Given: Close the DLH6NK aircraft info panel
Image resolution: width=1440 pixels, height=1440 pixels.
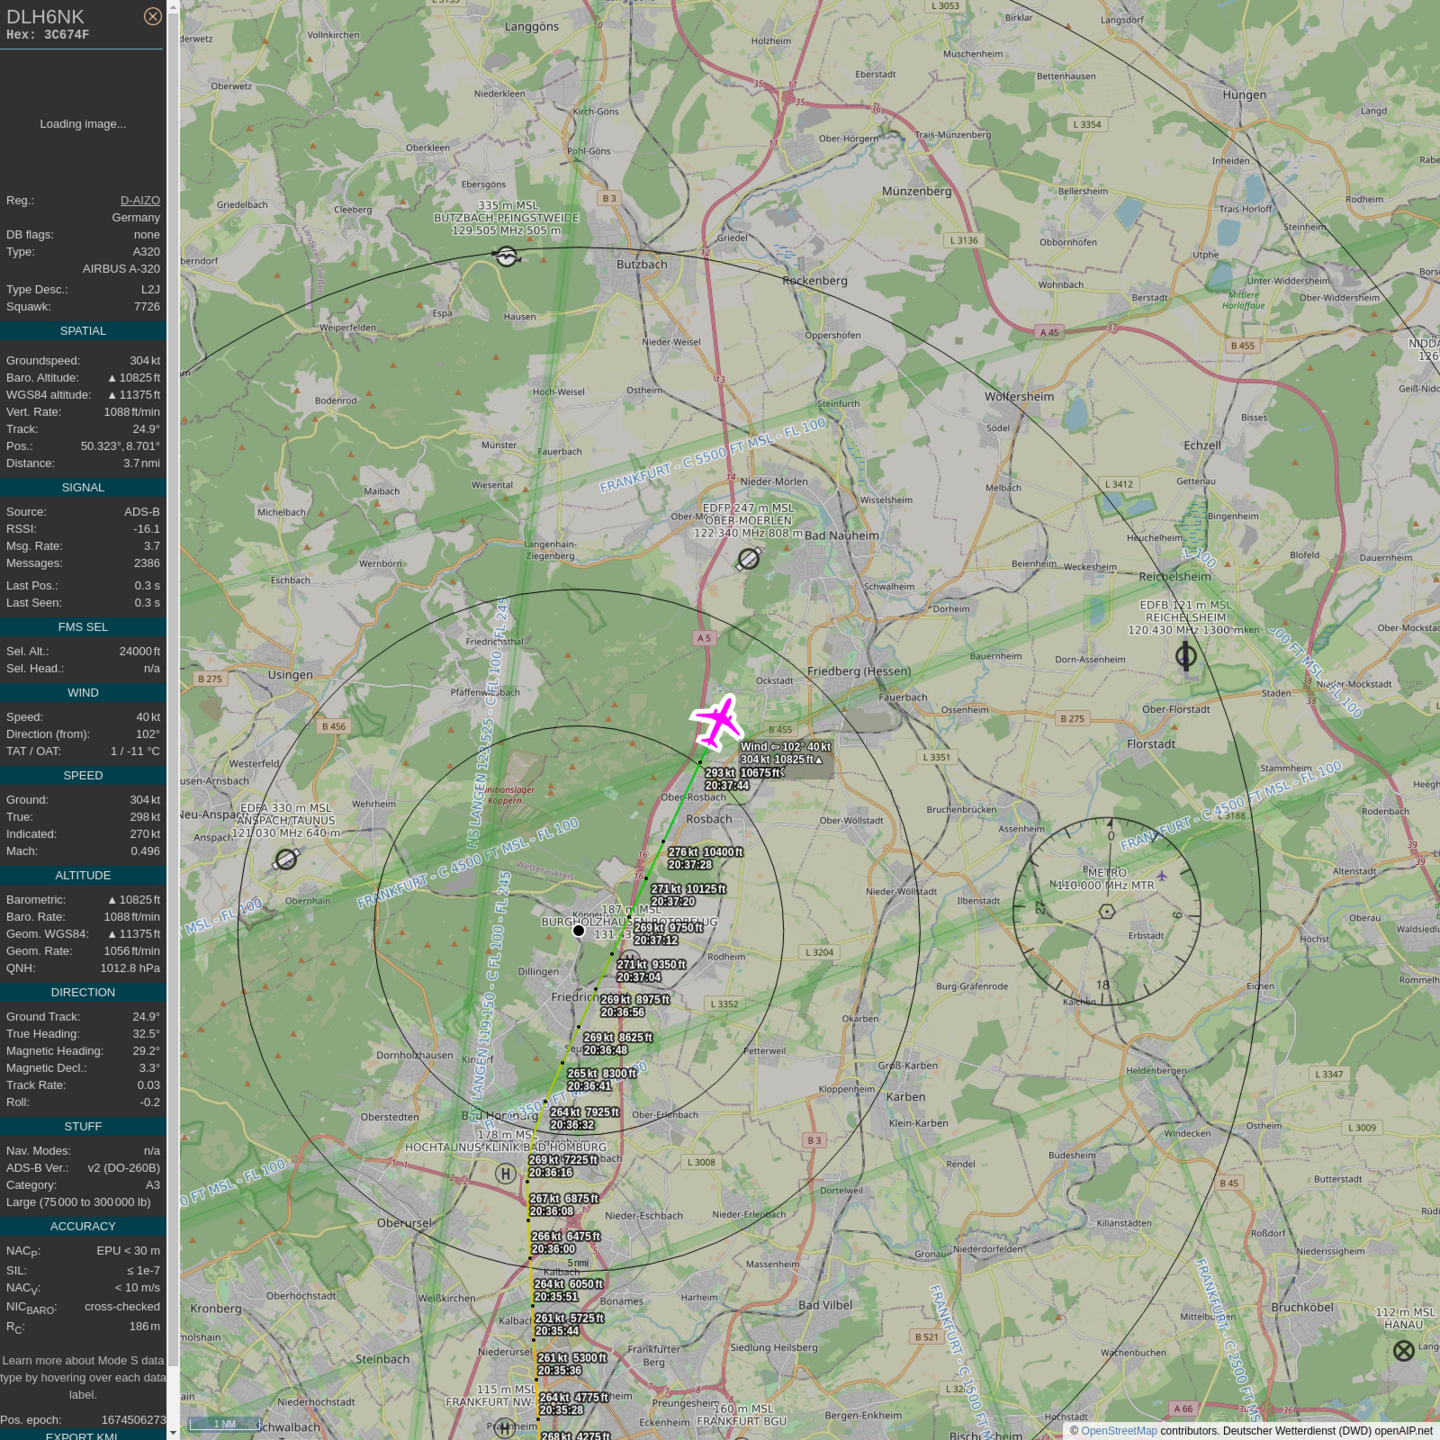Looking at the screenshot, I should coord(152,16).
